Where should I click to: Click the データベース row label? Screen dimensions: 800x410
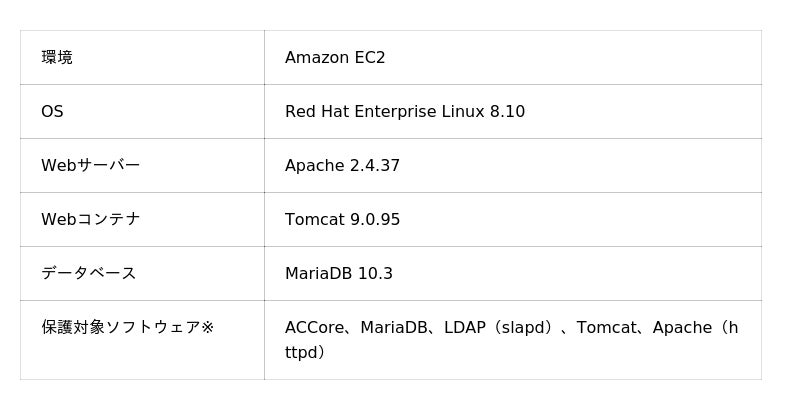[88, 274]
